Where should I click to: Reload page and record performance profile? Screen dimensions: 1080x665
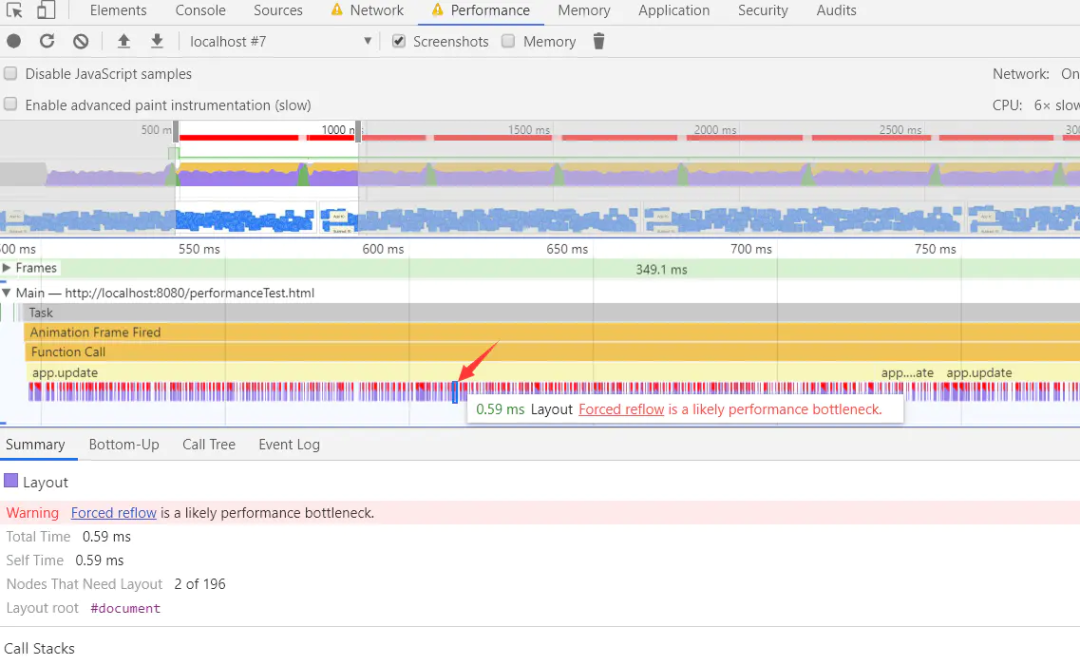tap(46, 41)
